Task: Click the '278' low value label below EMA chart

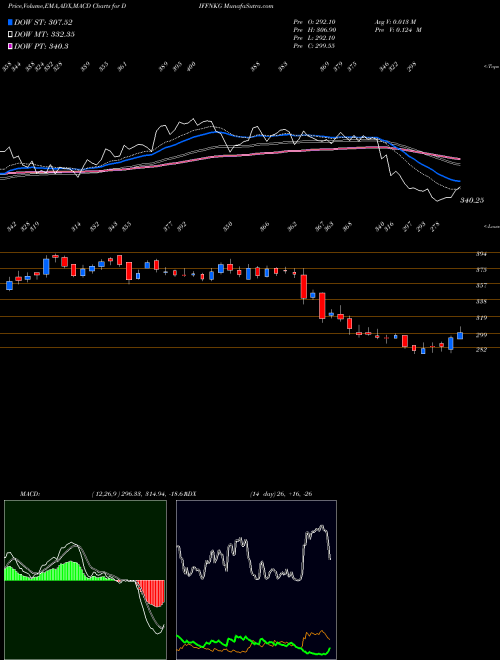Action: click(435, 226)
